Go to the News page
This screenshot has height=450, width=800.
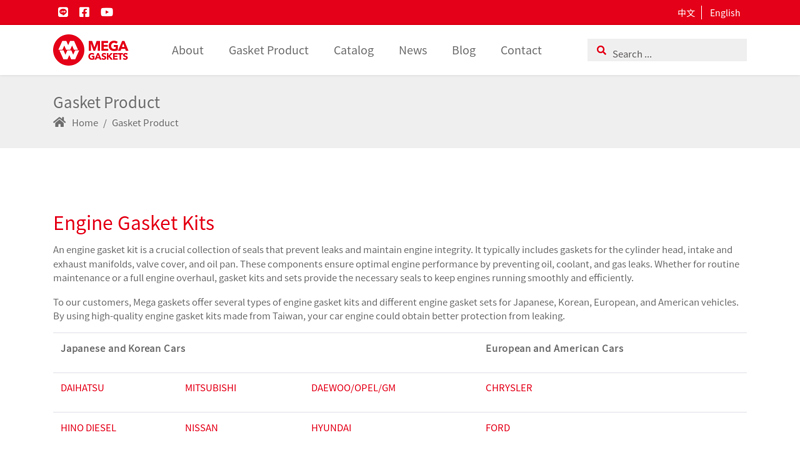413,50
